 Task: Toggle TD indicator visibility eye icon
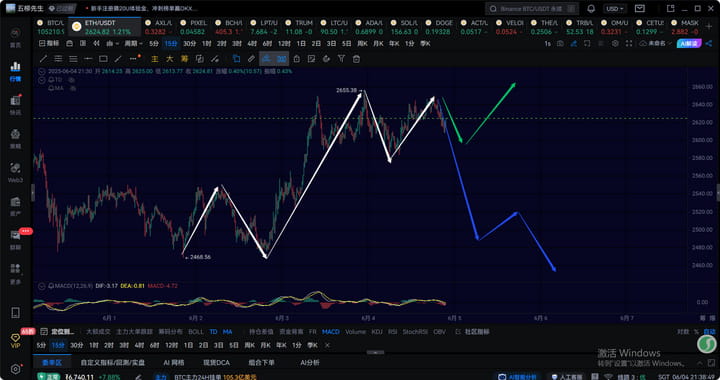[72, 80]
